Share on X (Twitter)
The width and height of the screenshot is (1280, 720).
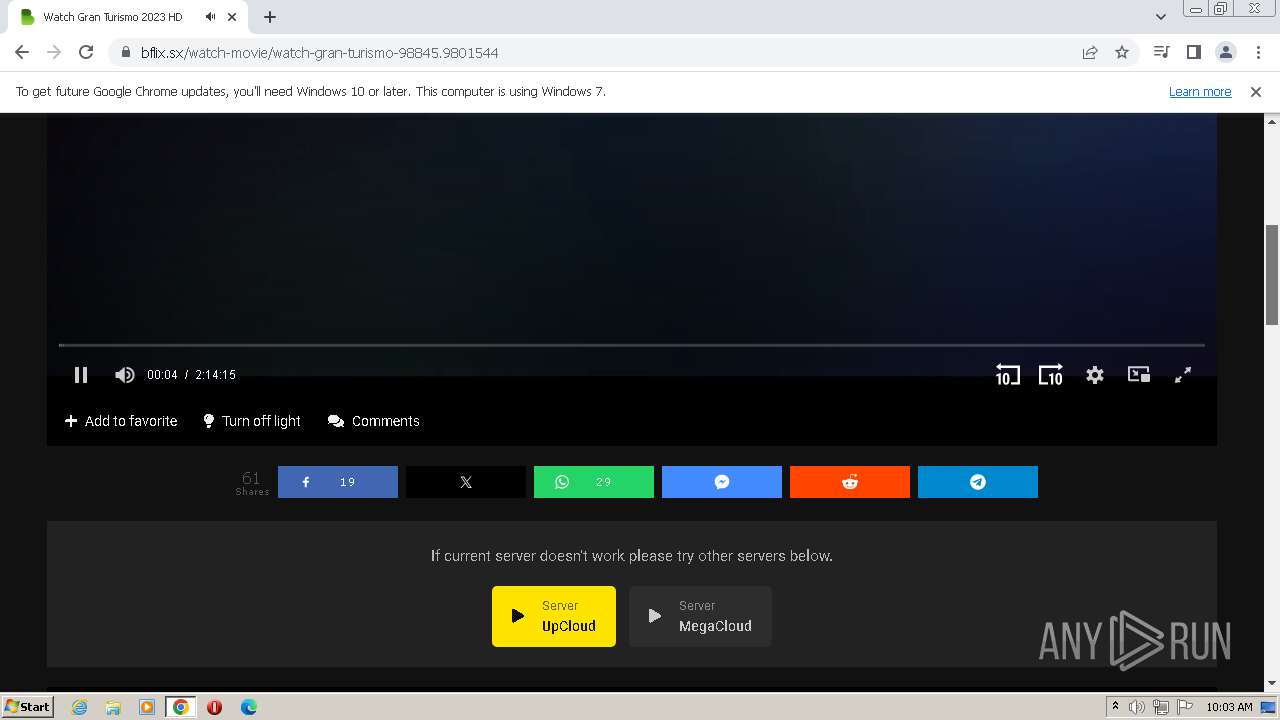point(466,482)
